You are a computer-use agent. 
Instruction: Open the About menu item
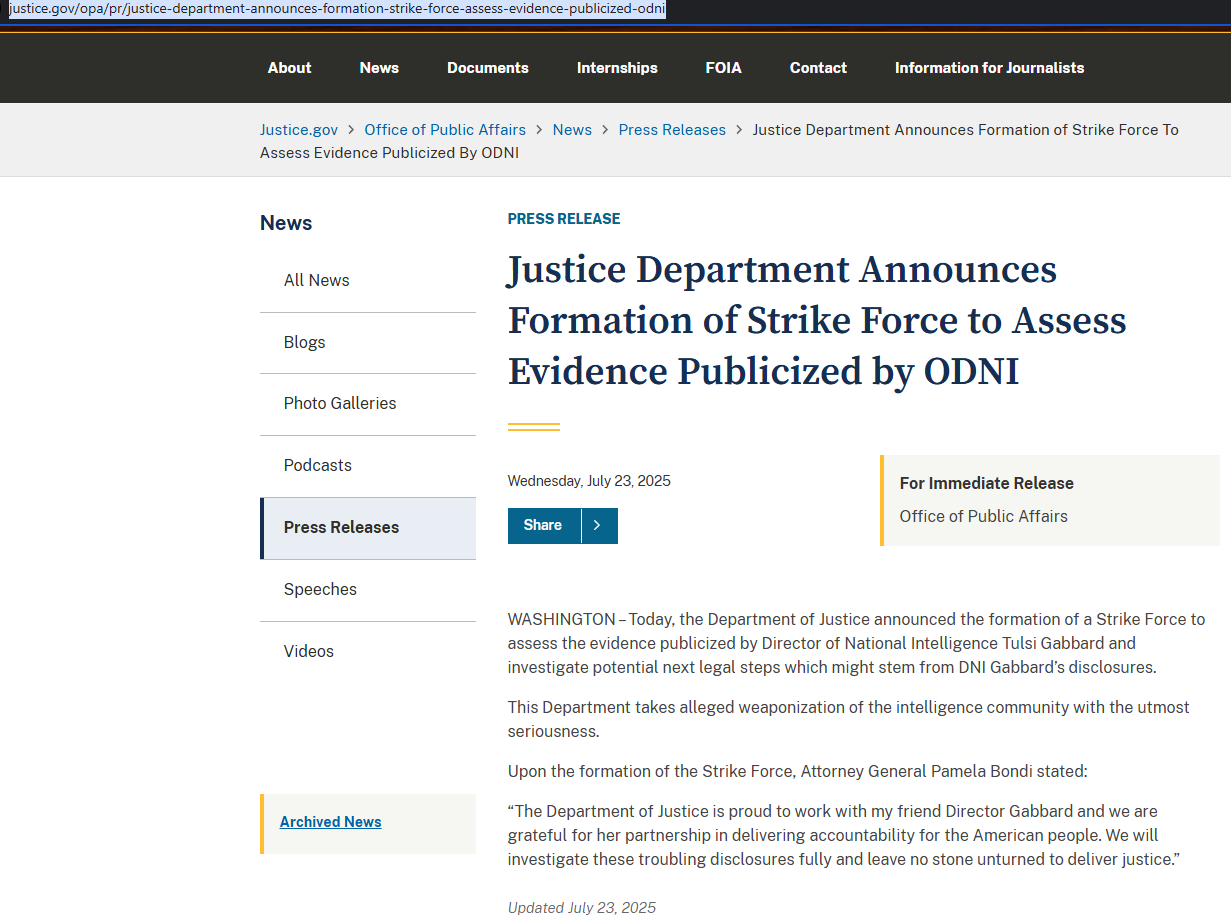289,68
